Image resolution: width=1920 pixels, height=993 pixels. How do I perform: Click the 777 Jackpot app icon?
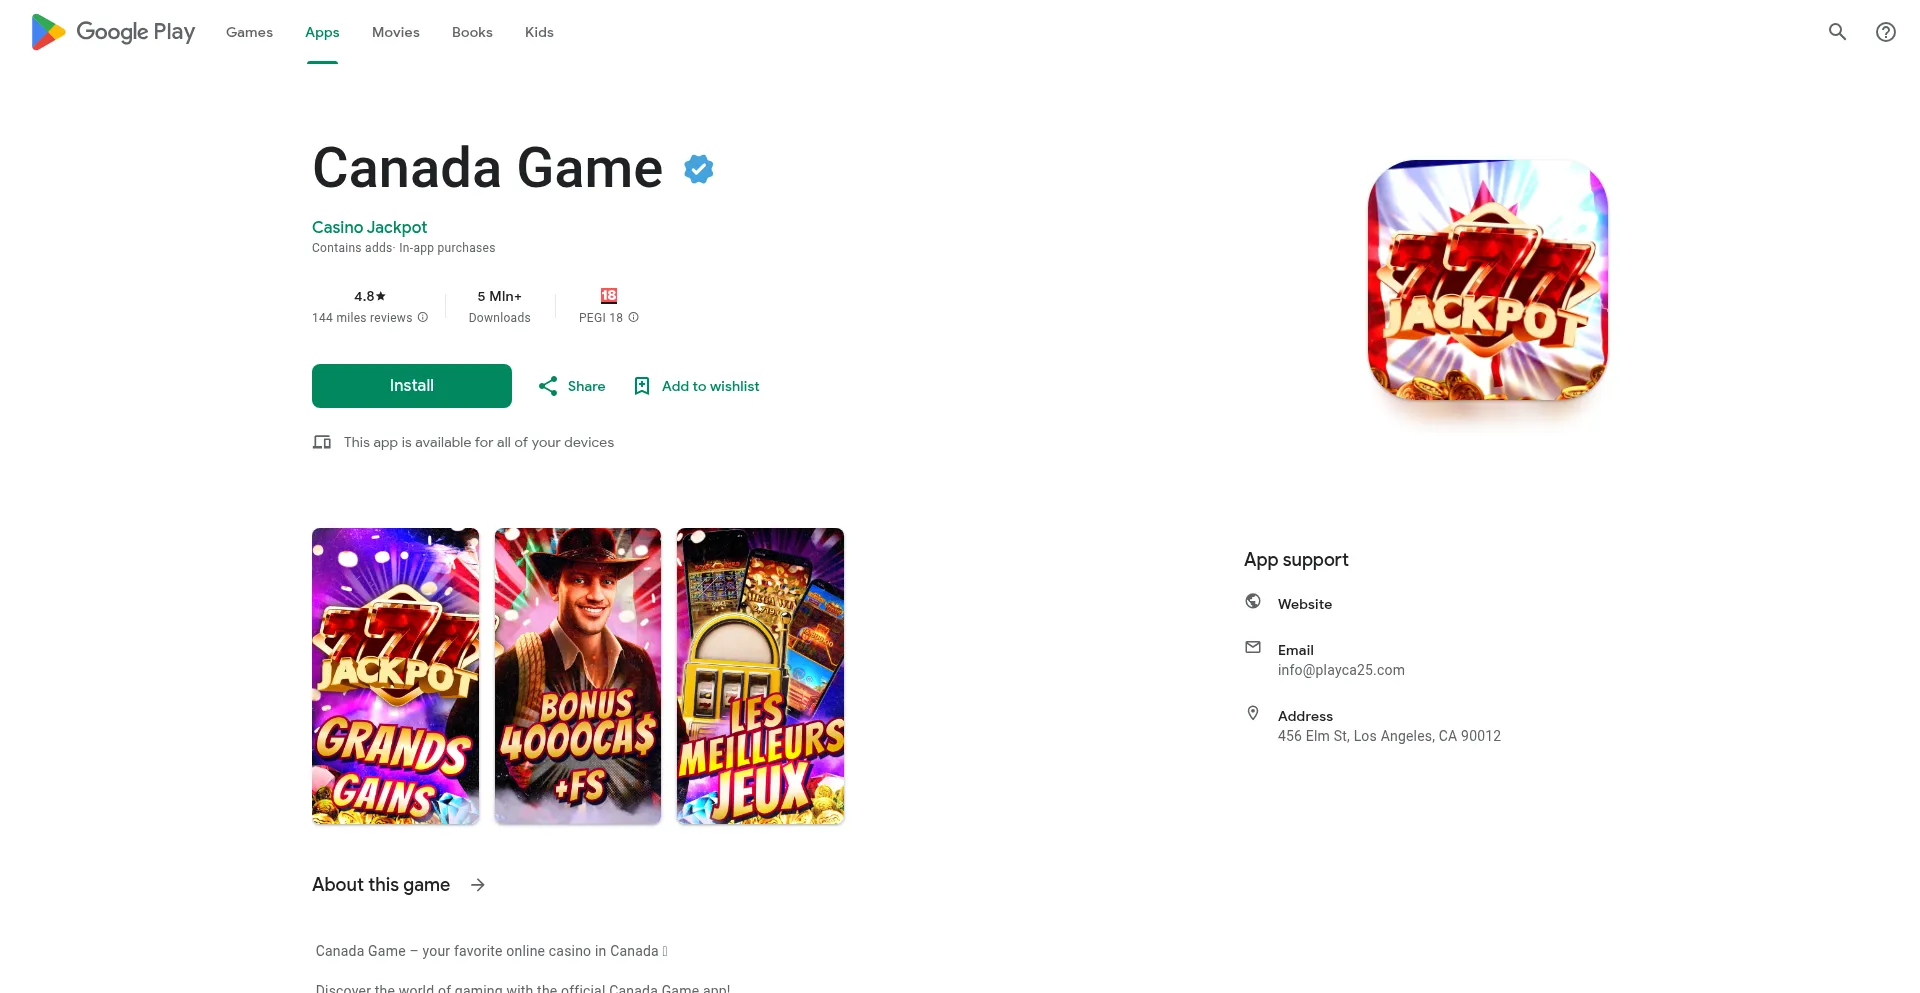[1488, 280]
